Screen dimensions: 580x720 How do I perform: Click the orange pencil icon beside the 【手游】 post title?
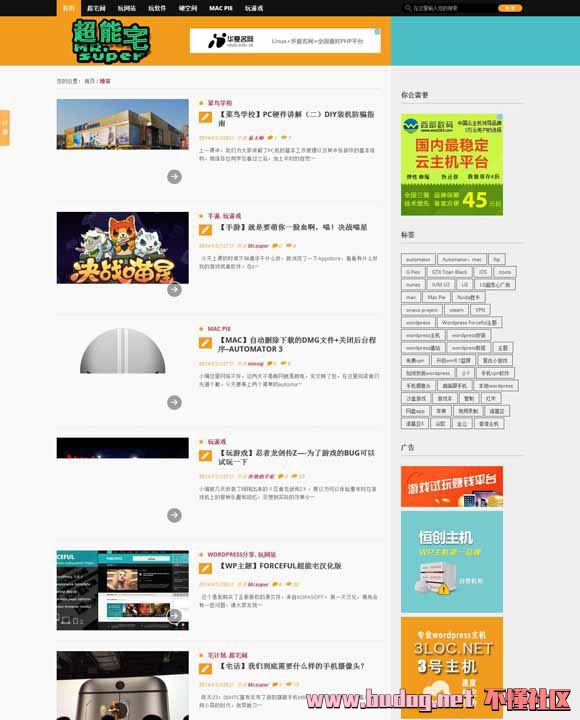[205, 230]
